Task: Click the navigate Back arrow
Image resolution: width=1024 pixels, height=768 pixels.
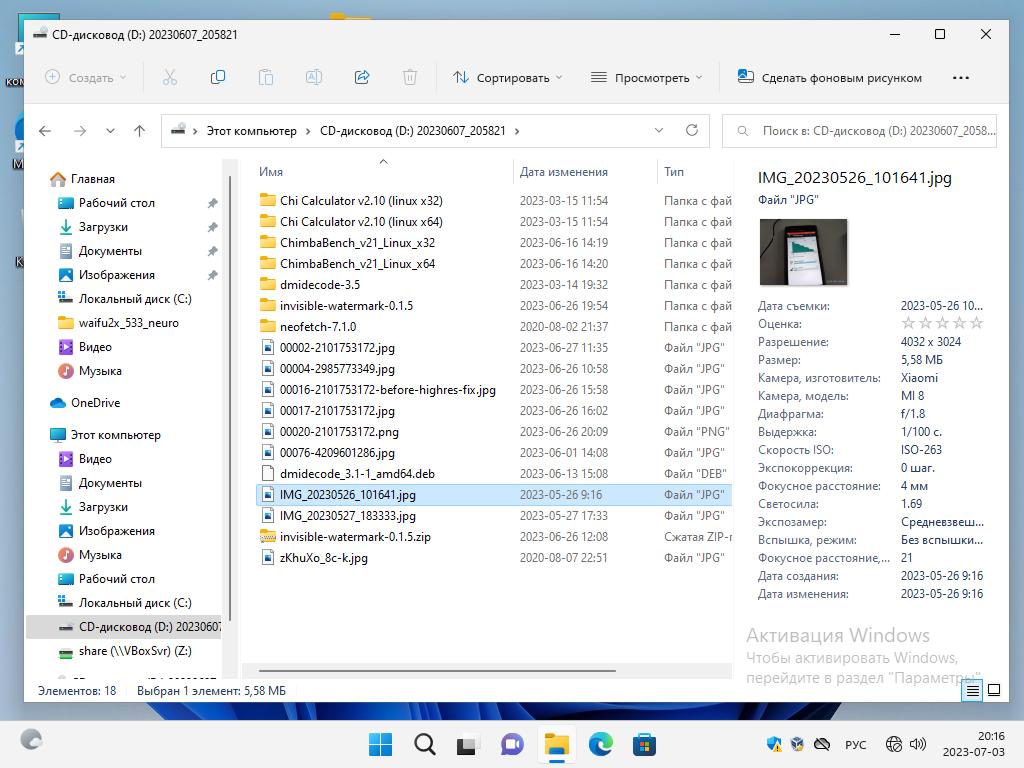Action: 45,131
